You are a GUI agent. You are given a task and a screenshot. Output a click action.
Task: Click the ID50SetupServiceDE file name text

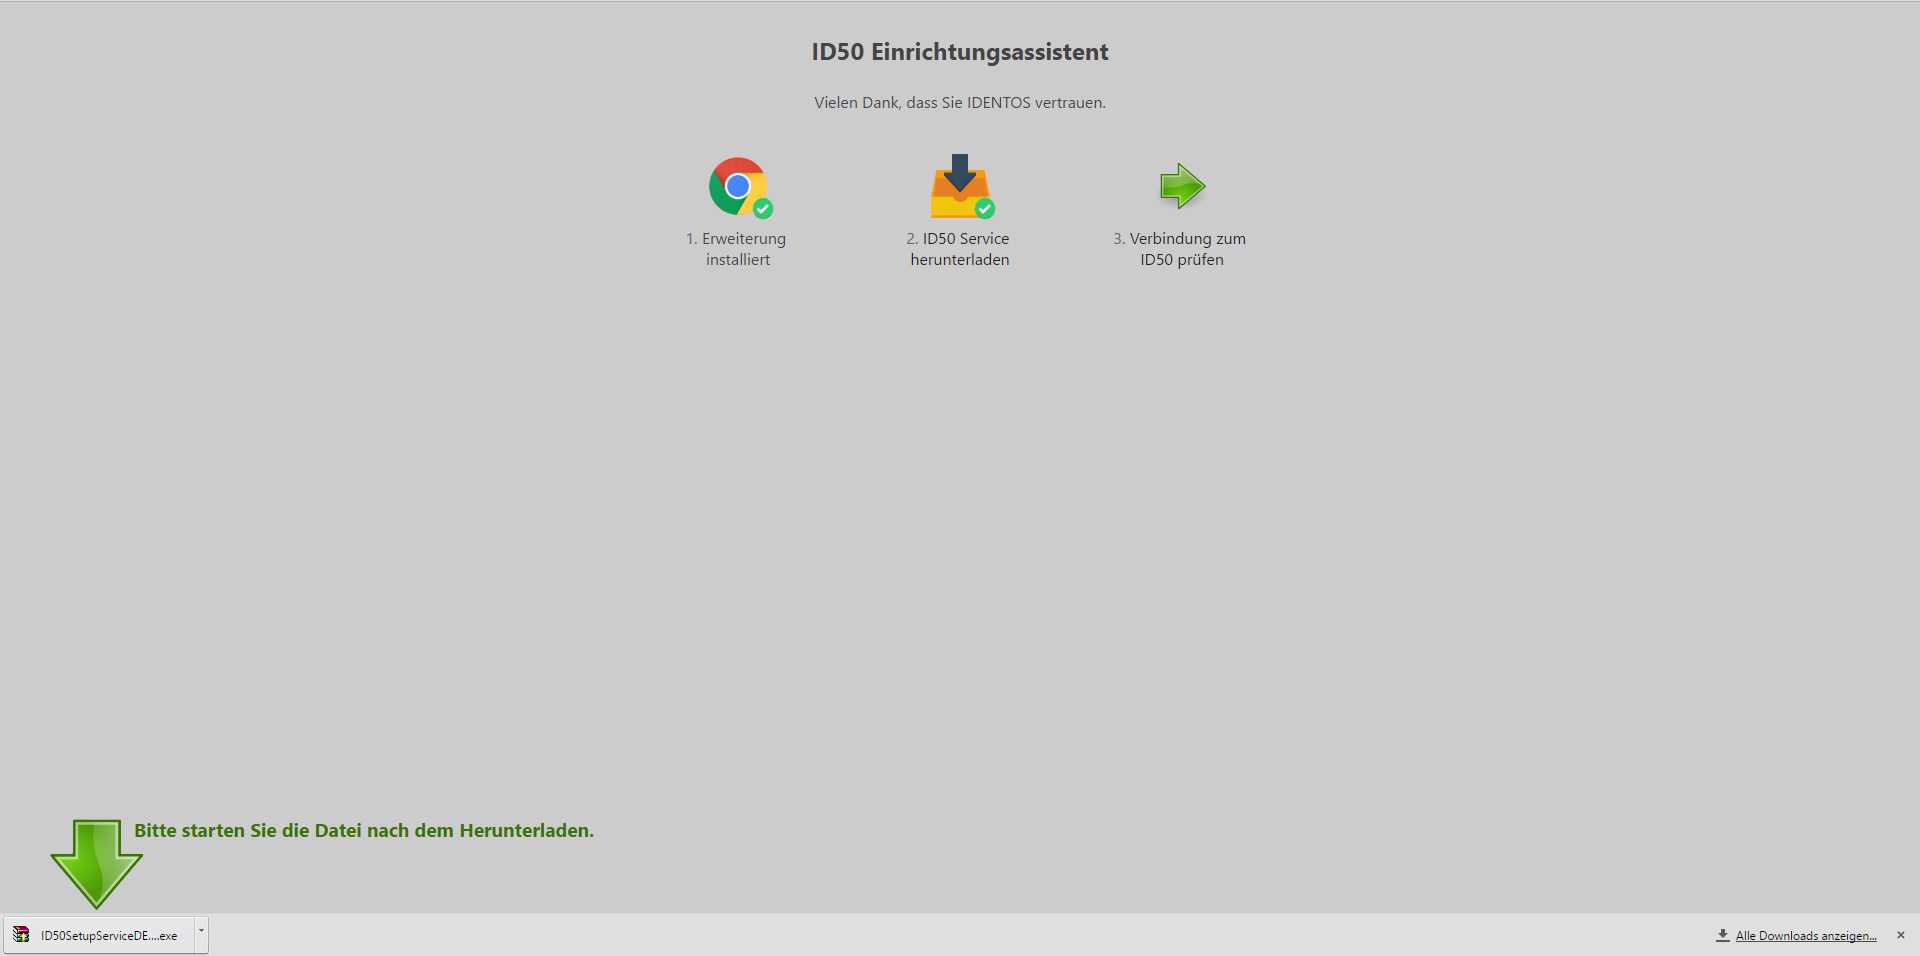click(x=109, y=936)
